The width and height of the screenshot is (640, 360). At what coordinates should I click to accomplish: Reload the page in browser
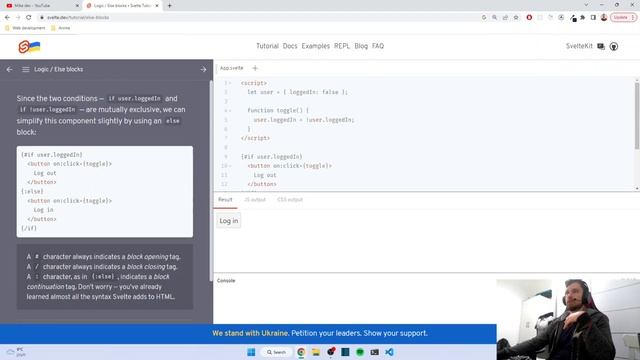[29, 18]
